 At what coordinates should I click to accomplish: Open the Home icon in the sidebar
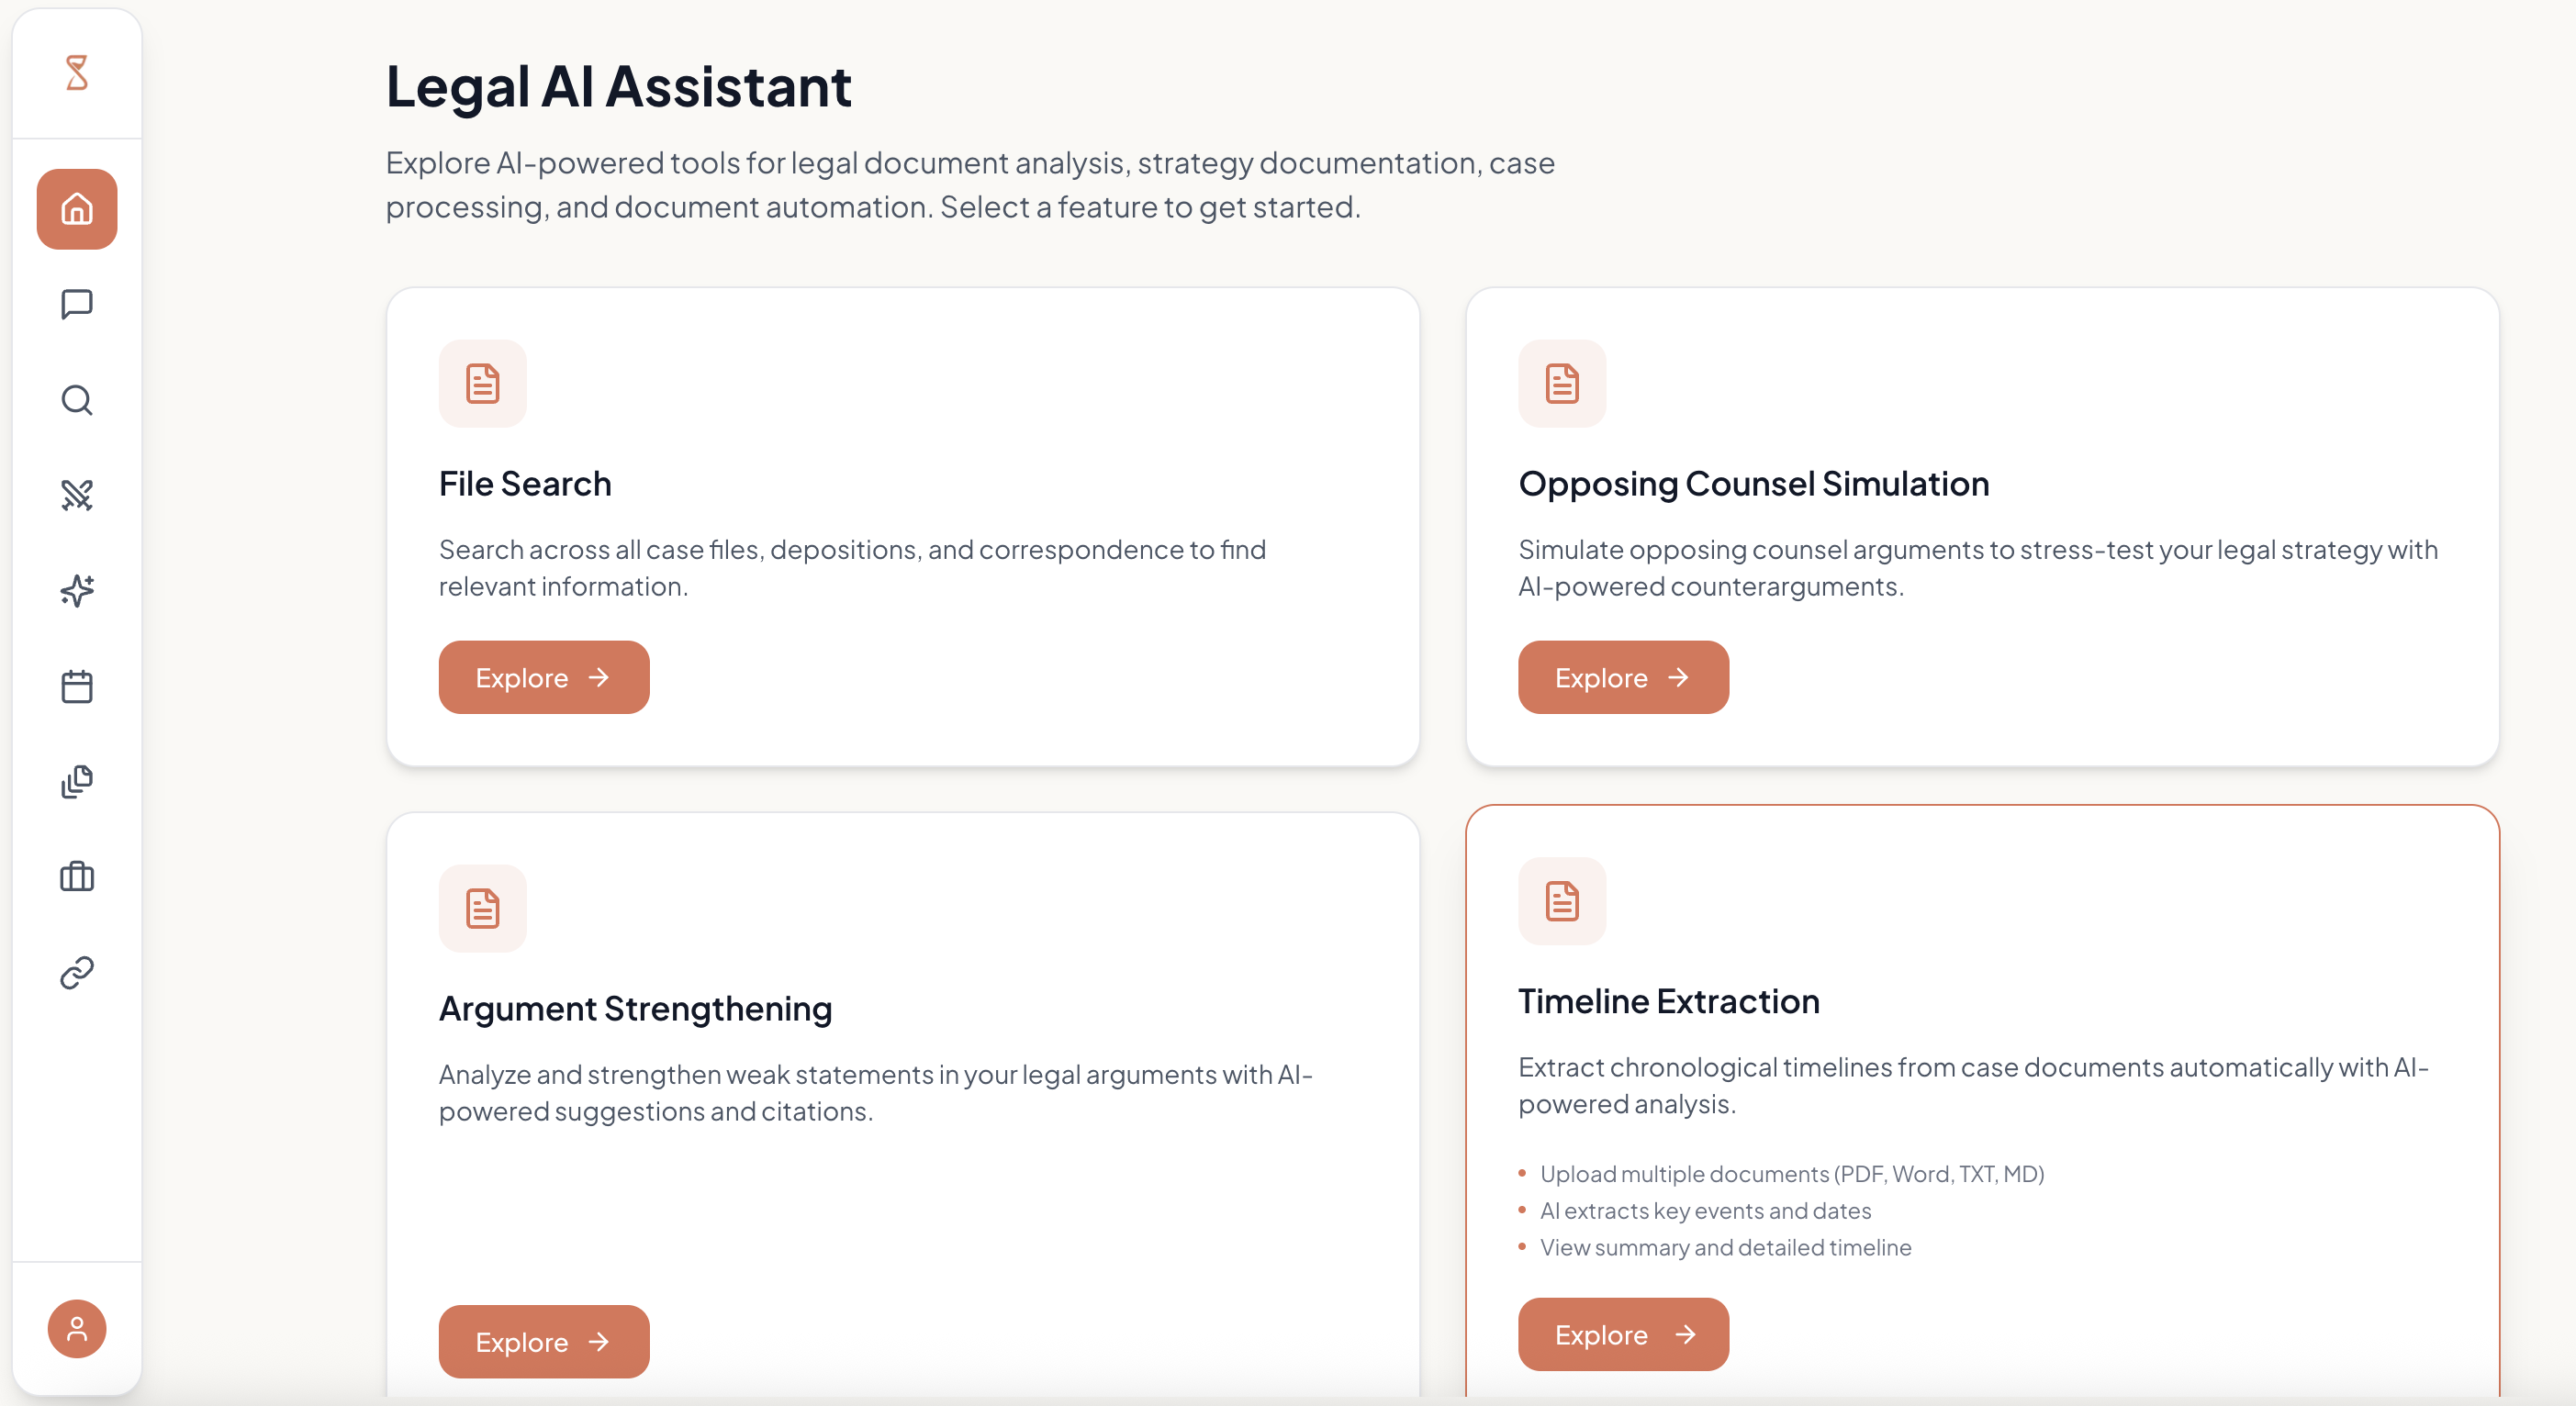[77, 209]
